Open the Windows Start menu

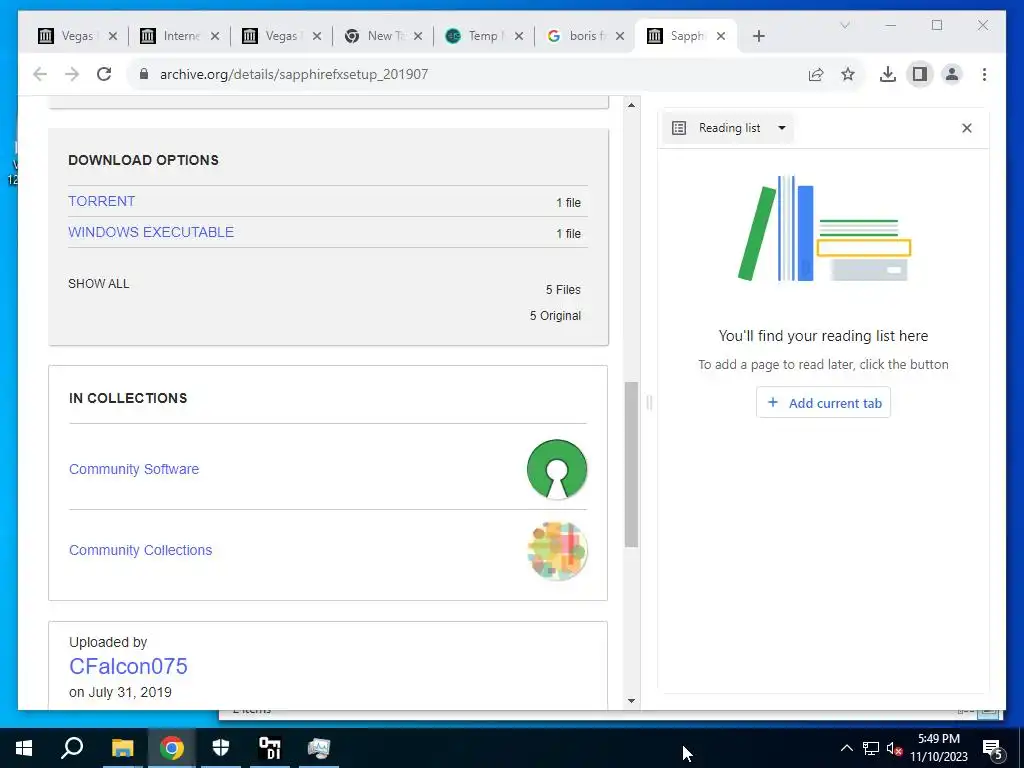(24, 748)
